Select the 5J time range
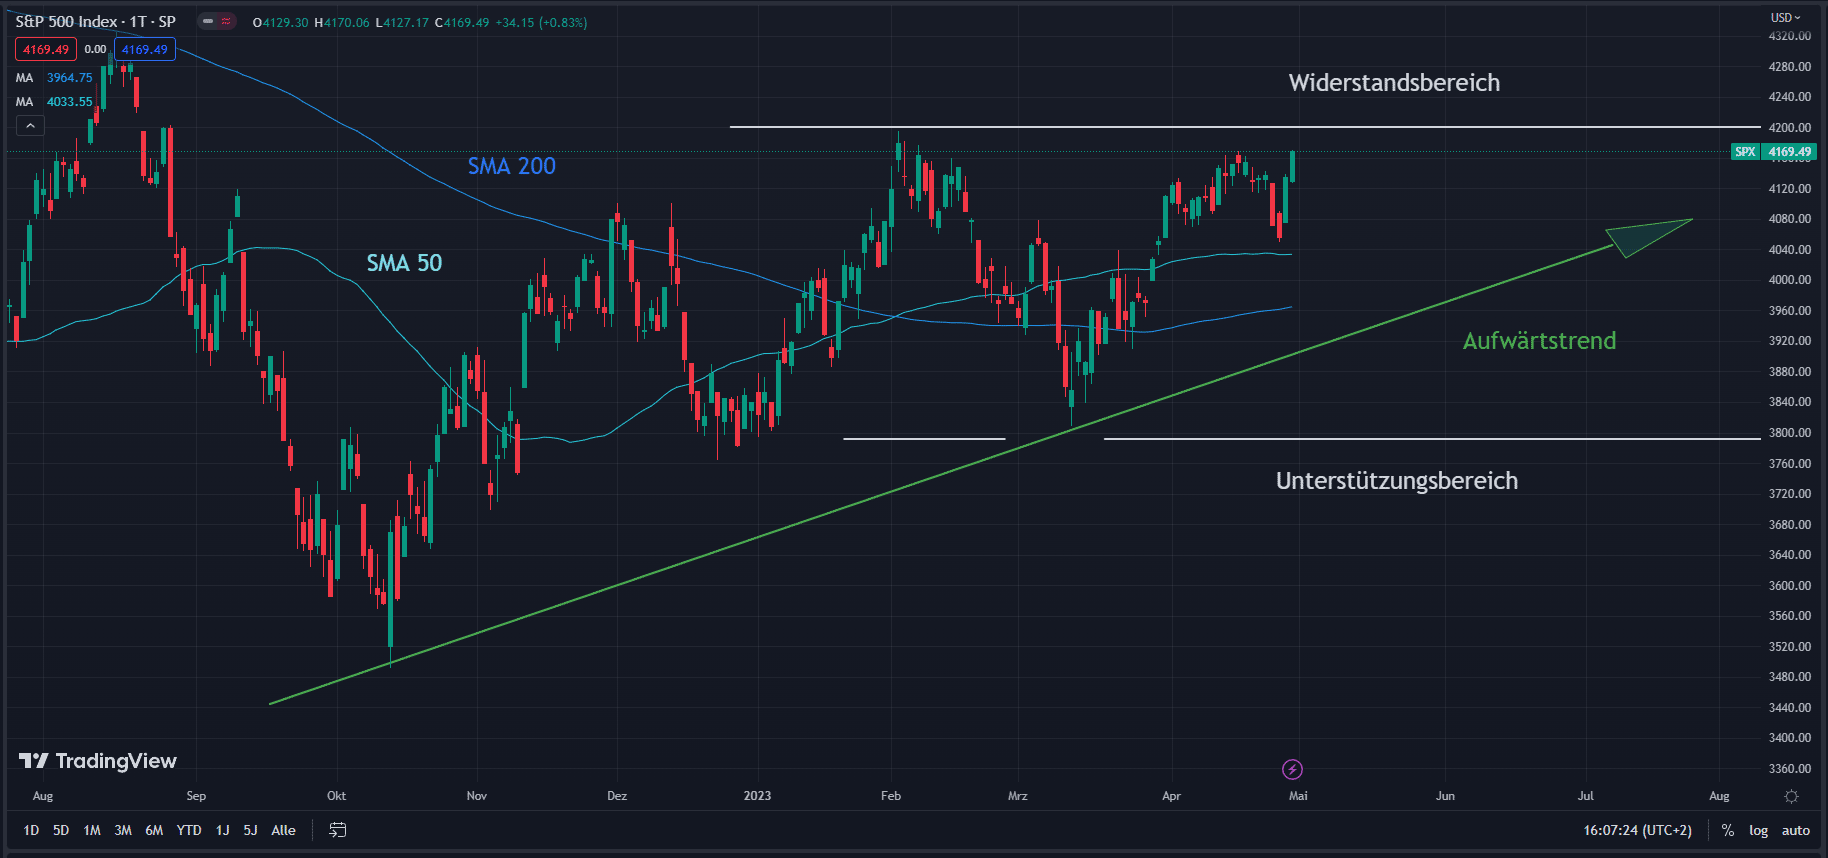 pyautogui.click(x=250, y=830)
